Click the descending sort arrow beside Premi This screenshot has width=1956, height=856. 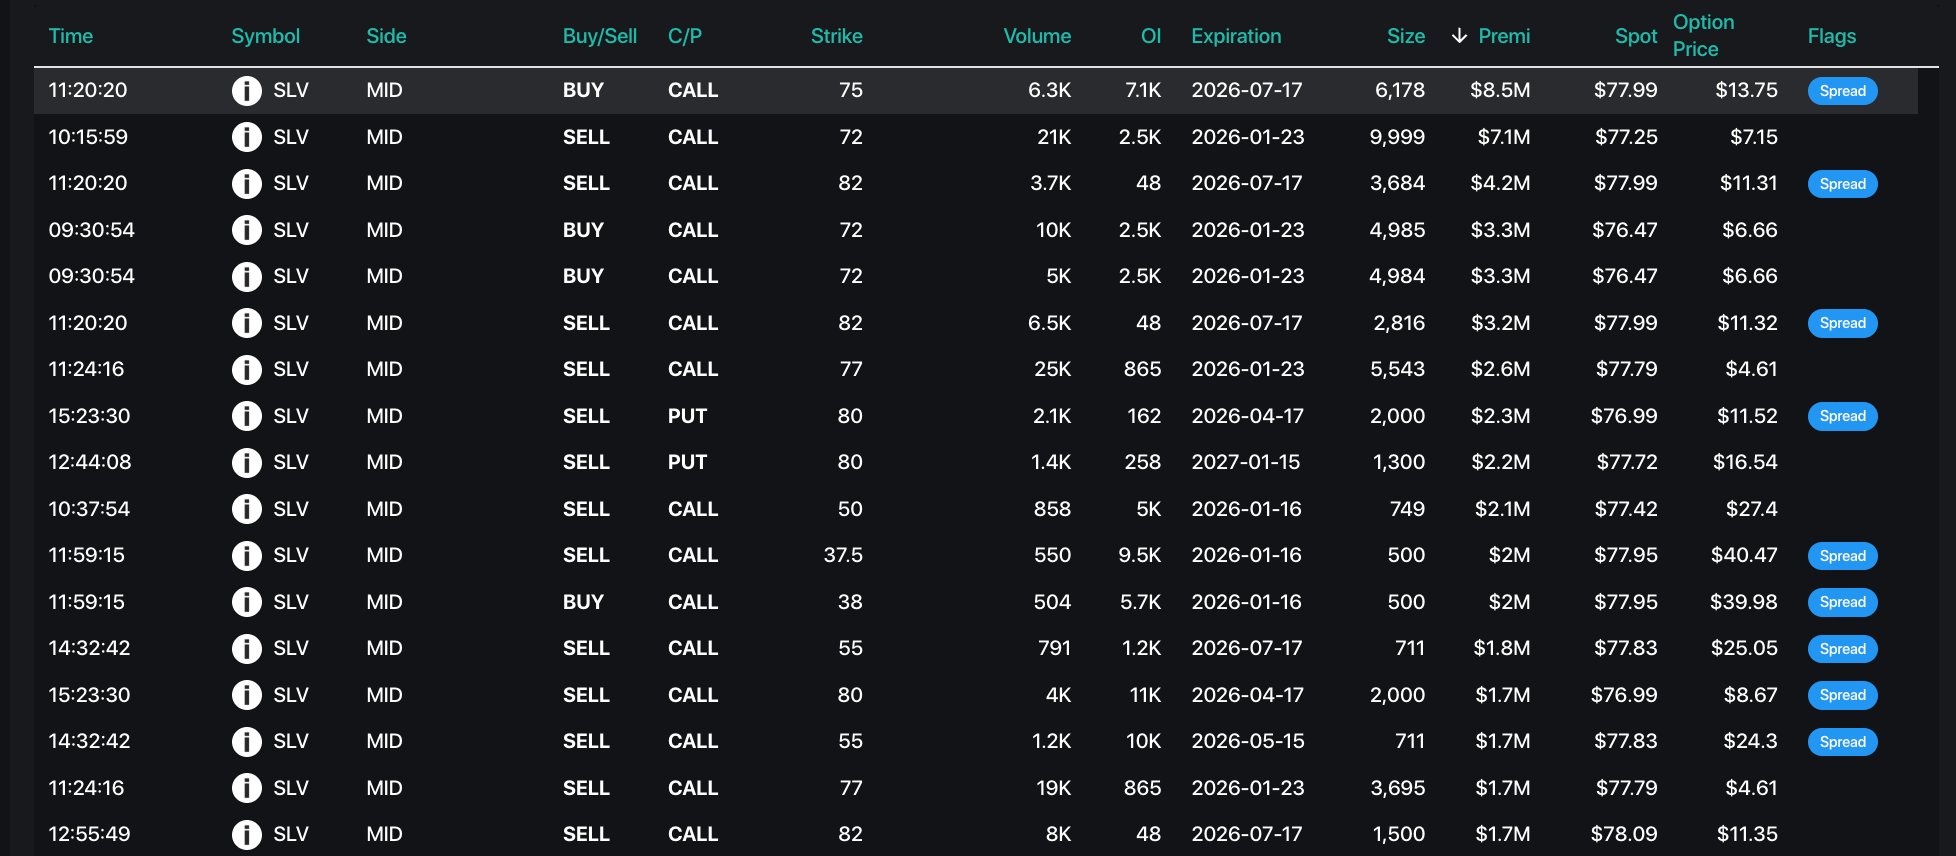[1459, 36]
